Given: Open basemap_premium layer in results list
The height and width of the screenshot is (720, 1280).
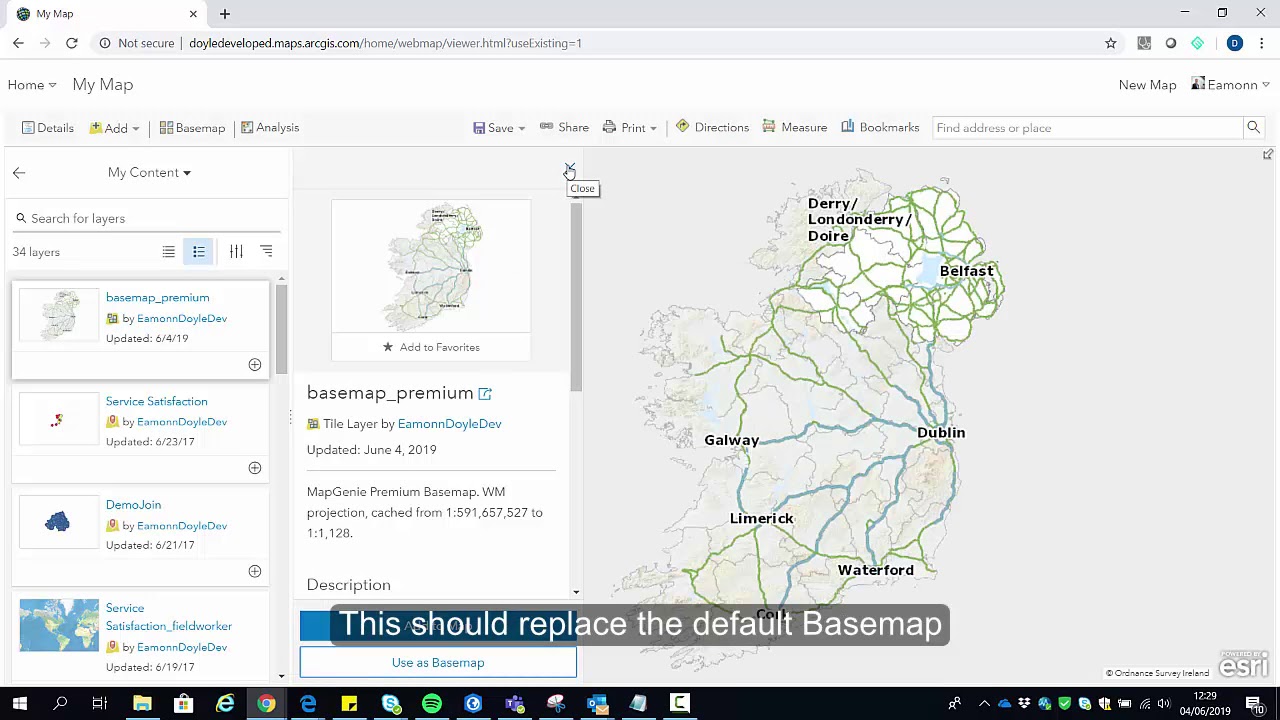Looking at the screenshot, I should pyautogui.click(x=157, y=297).
